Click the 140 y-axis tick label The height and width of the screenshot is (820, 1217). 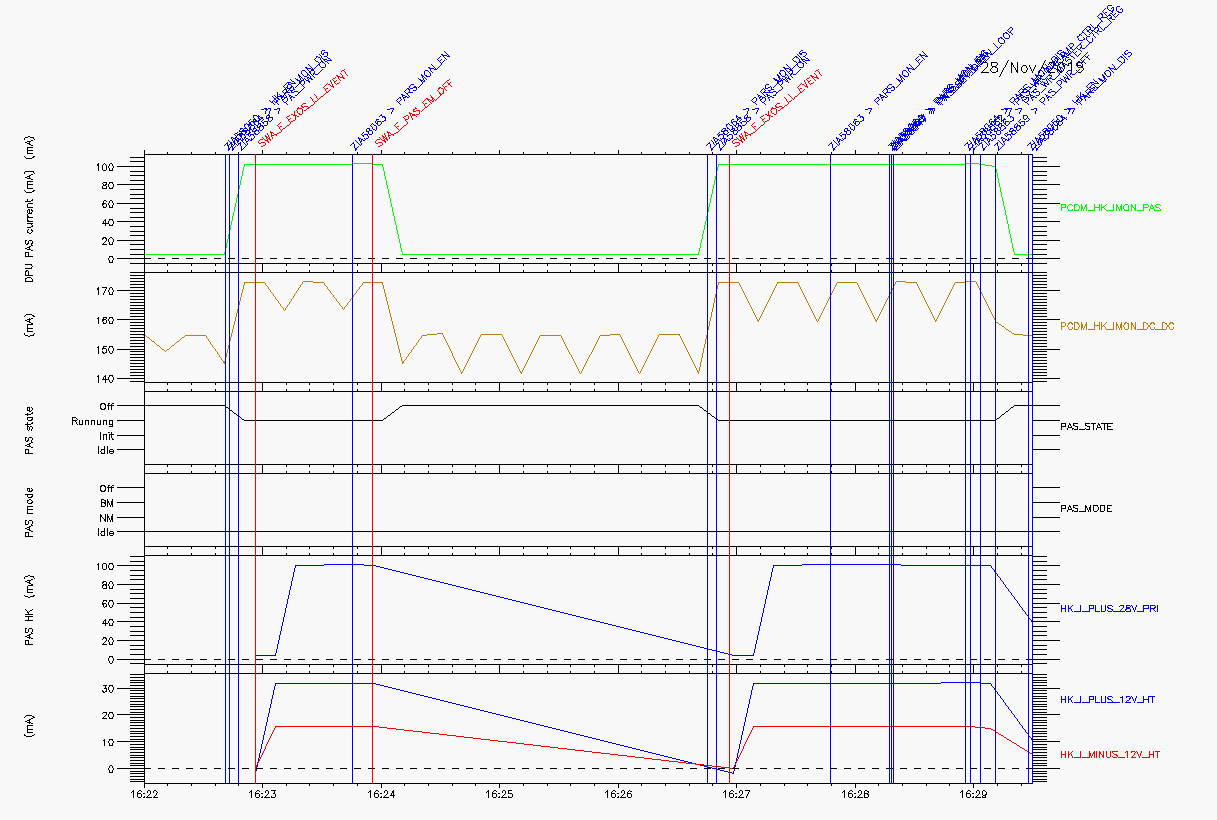click(105, 379)
